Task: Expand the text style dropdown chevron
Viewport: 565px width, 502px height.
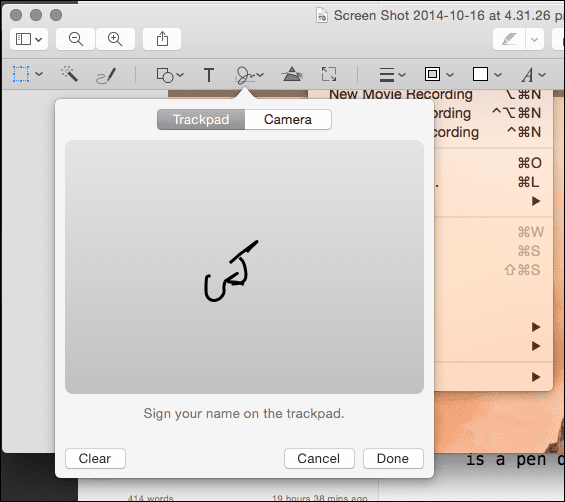Action: coord(542,75)
